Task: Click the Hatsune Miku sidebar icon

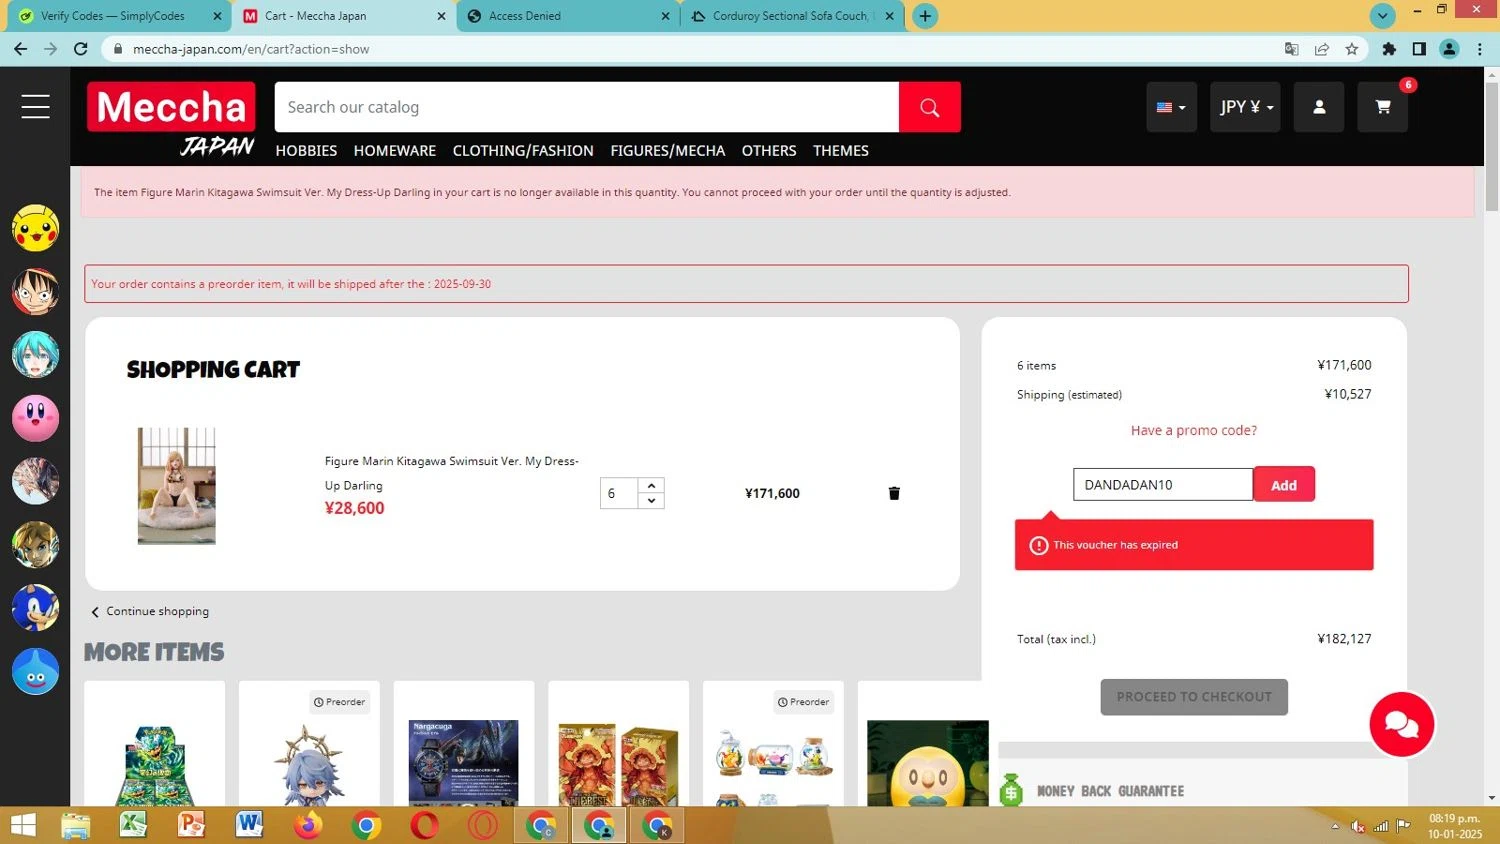Action: 35,355
